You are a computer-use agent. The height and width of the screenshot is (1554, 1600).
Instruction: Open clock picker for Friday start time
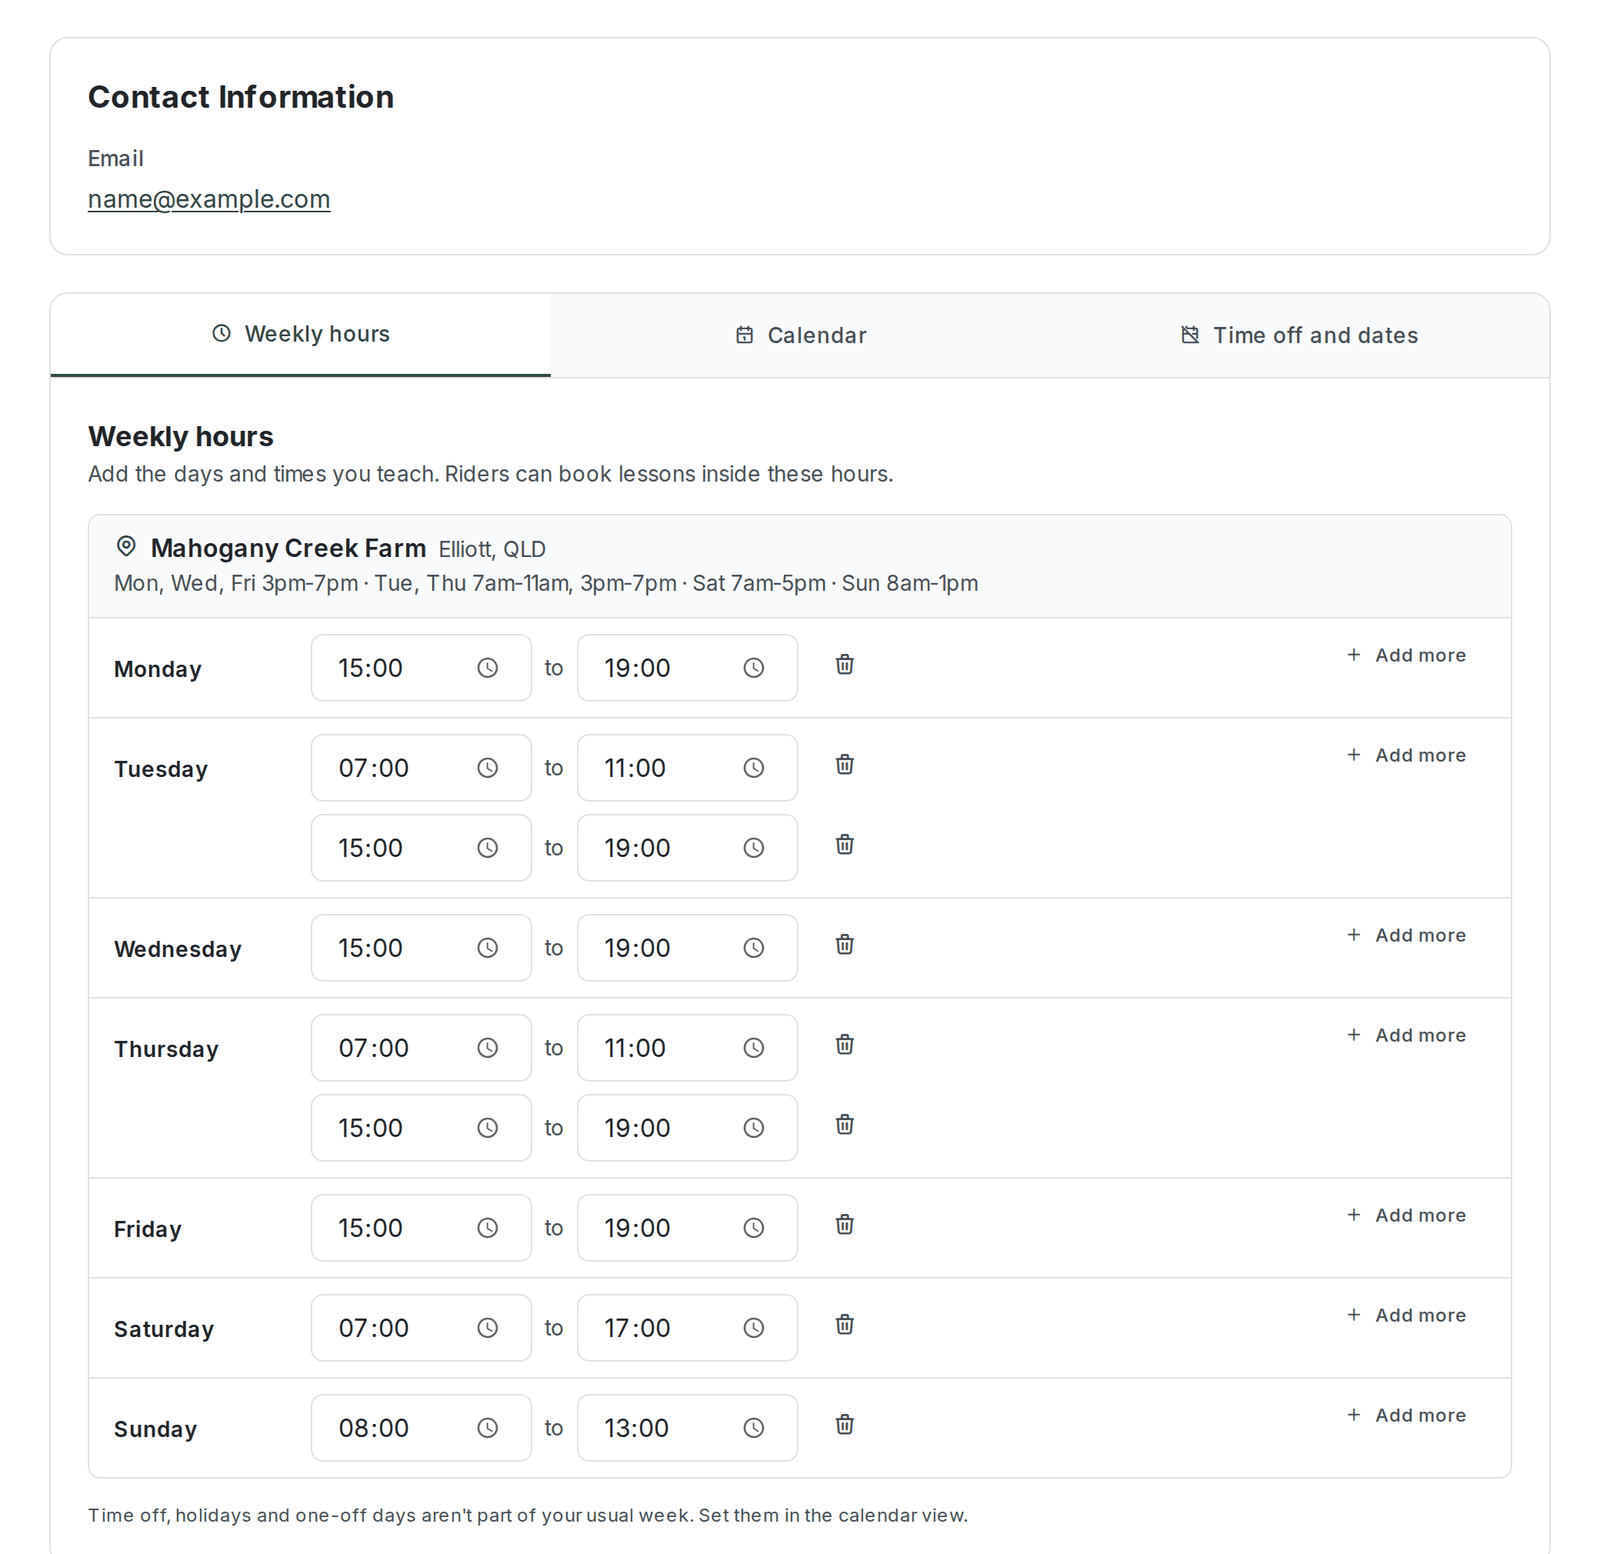click(487, 1228)
